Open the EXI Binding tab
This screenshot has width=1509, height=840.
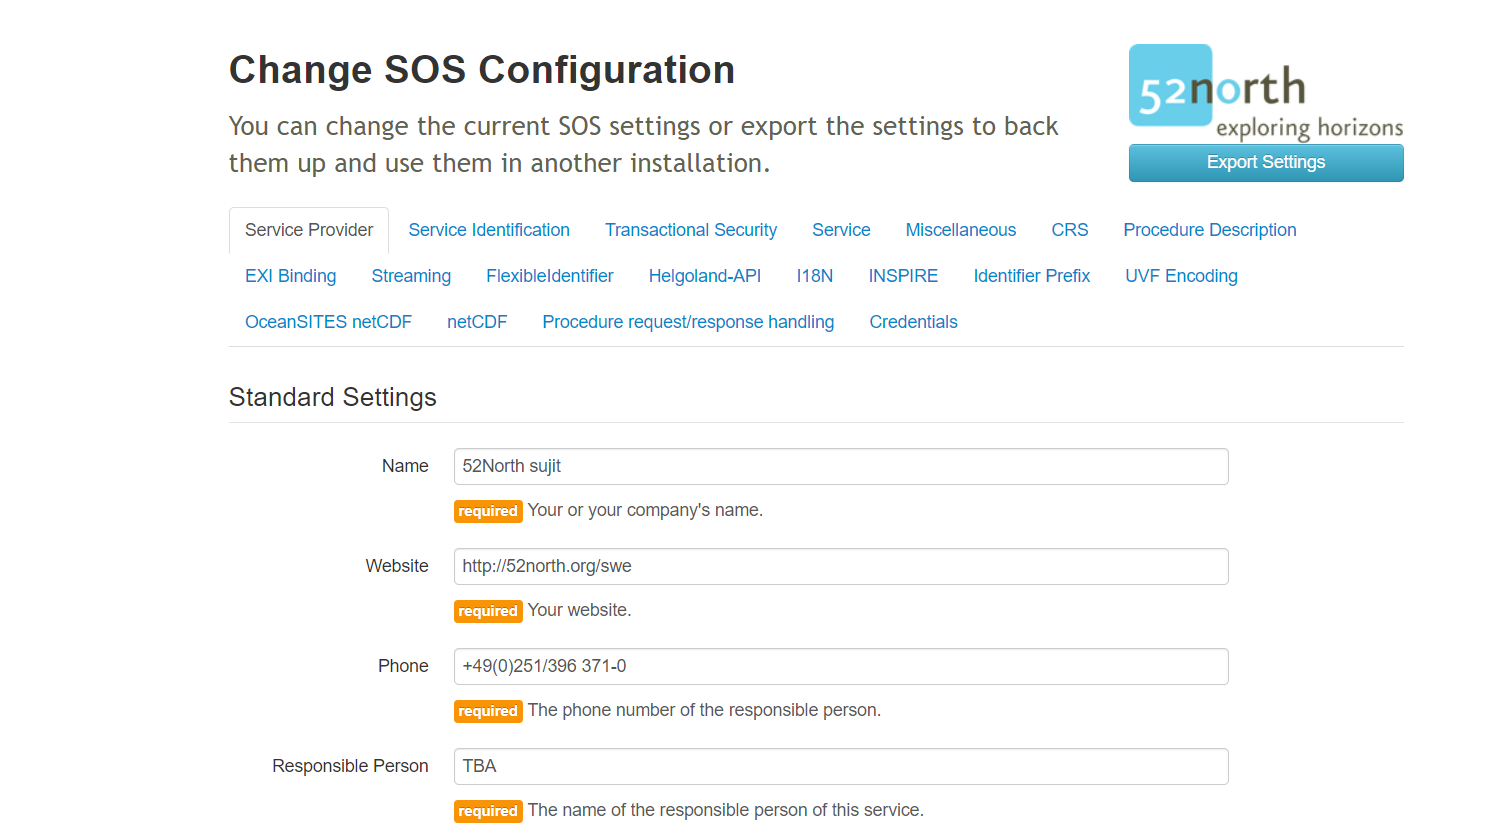click(291, 276)
